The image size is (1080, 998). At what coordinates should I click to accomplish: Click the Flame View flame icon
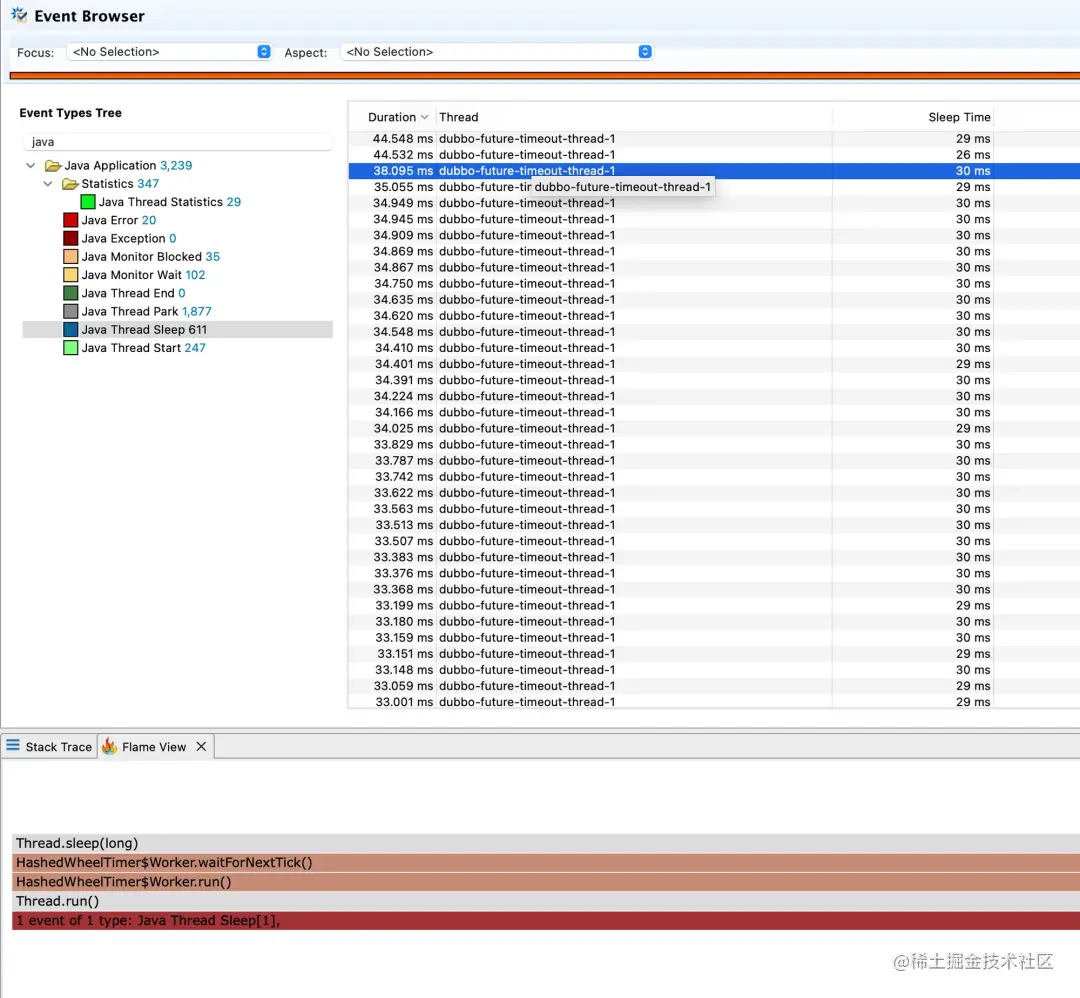tap(110, 746)
